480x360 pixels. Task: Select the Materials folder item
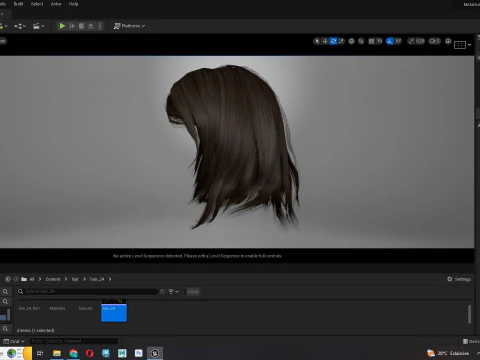(57, 309)
